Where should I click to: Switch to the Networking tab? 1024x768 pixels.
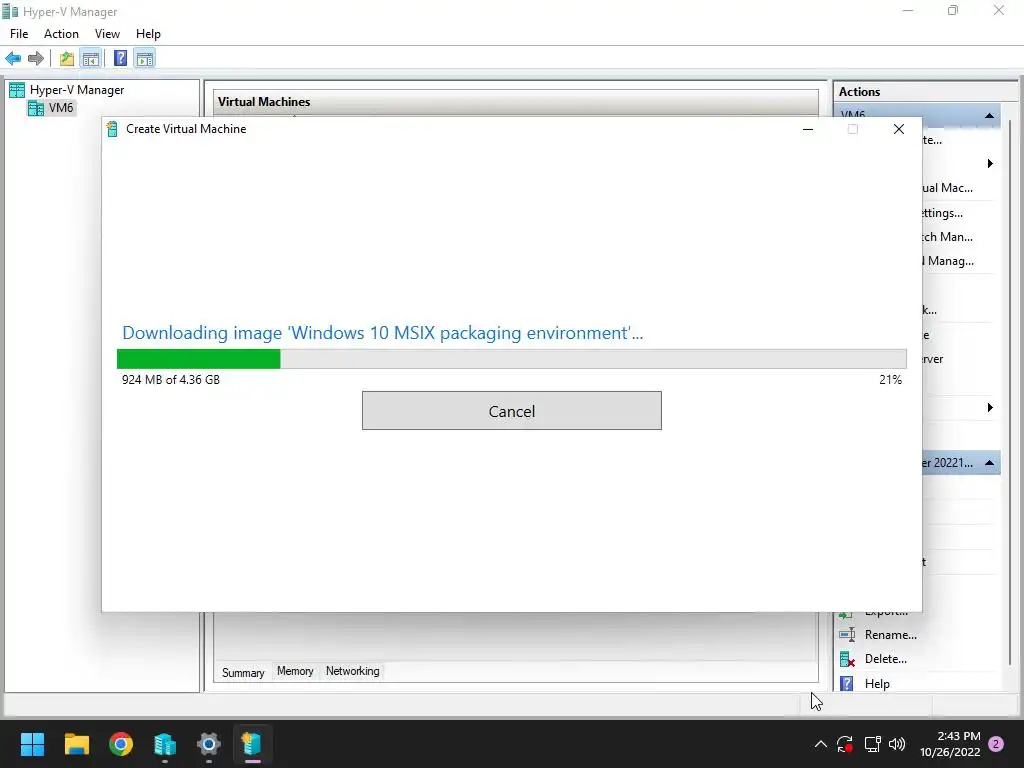tap(353, 671)
